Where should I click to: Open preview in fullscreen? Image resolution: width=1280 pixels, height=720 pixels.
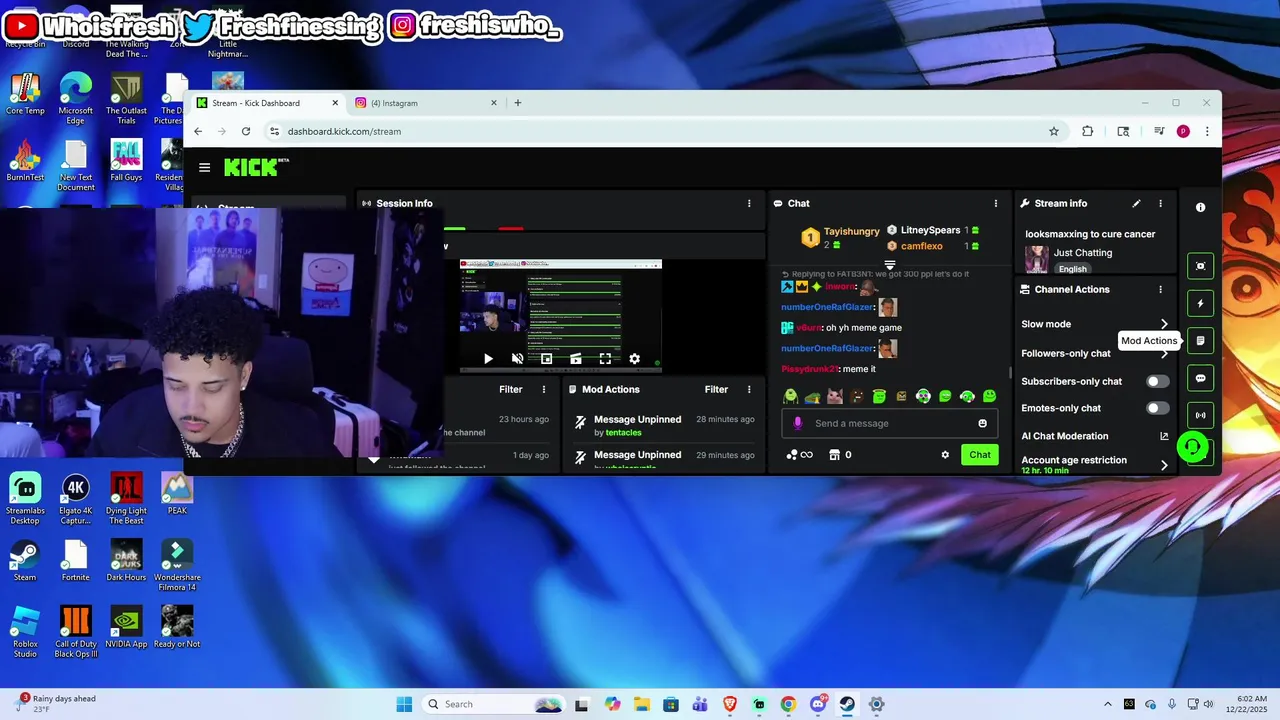(605, 359)
